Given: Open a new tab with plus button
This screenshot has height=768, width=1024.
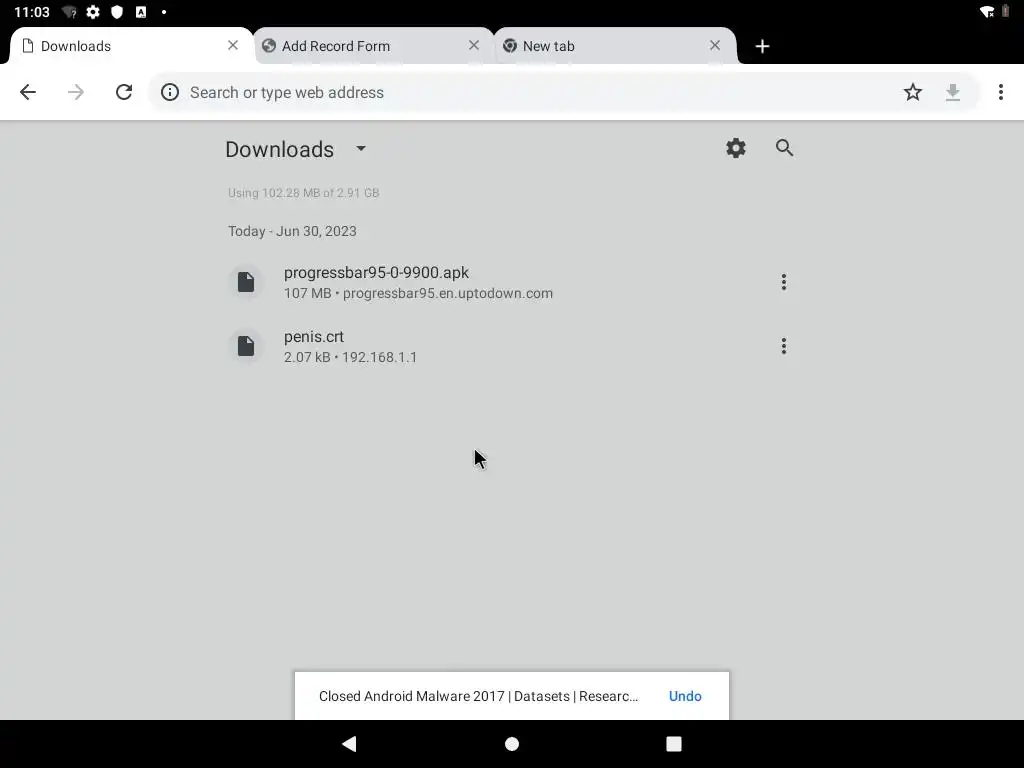Looking at the screenshot, I should click(x=762, y=46).
